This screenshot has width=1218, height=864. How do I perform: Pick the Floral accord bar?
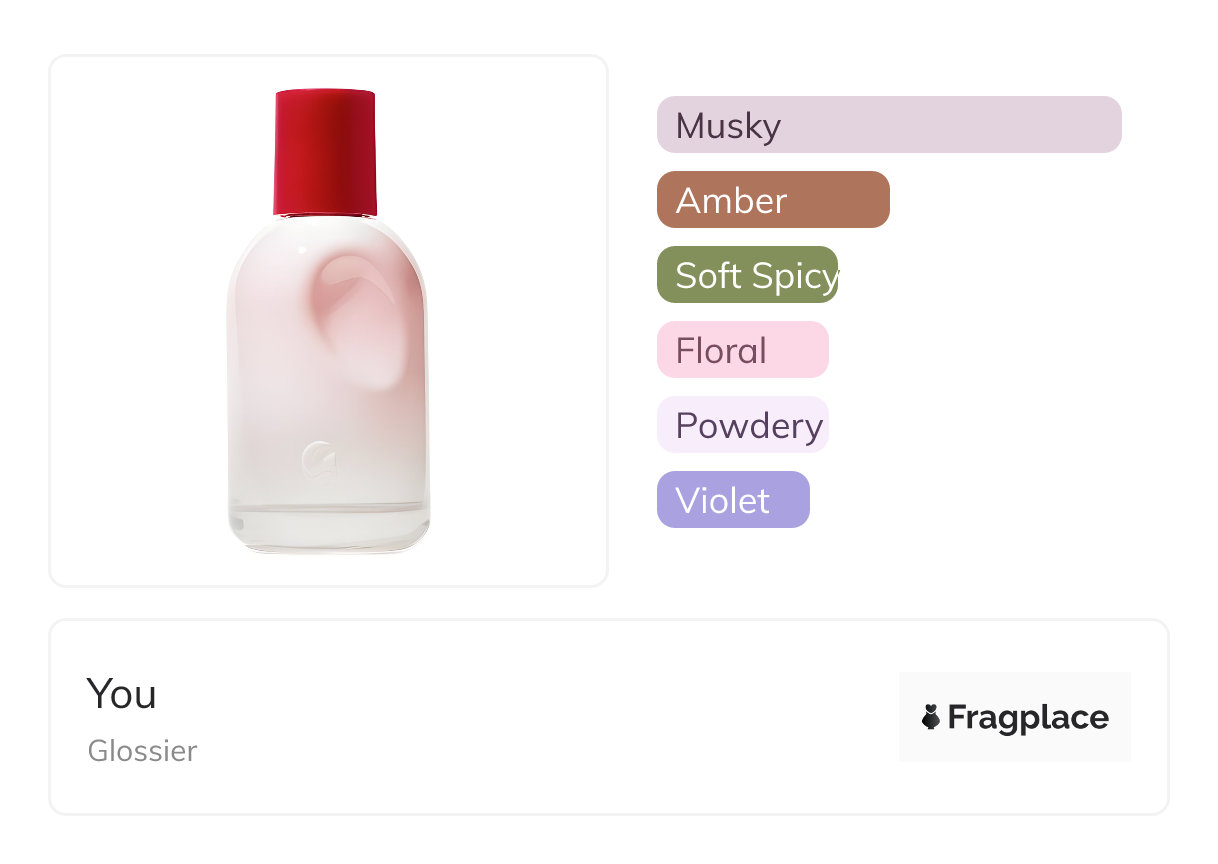point(742,350)
